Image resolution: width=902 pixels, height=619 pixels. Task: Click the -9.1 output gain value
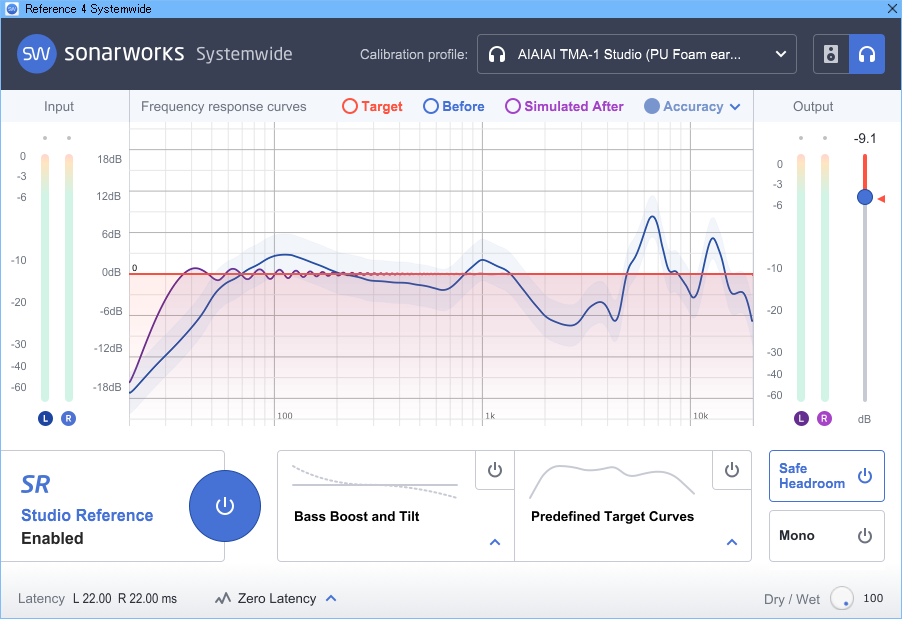[x=865, y=139]
